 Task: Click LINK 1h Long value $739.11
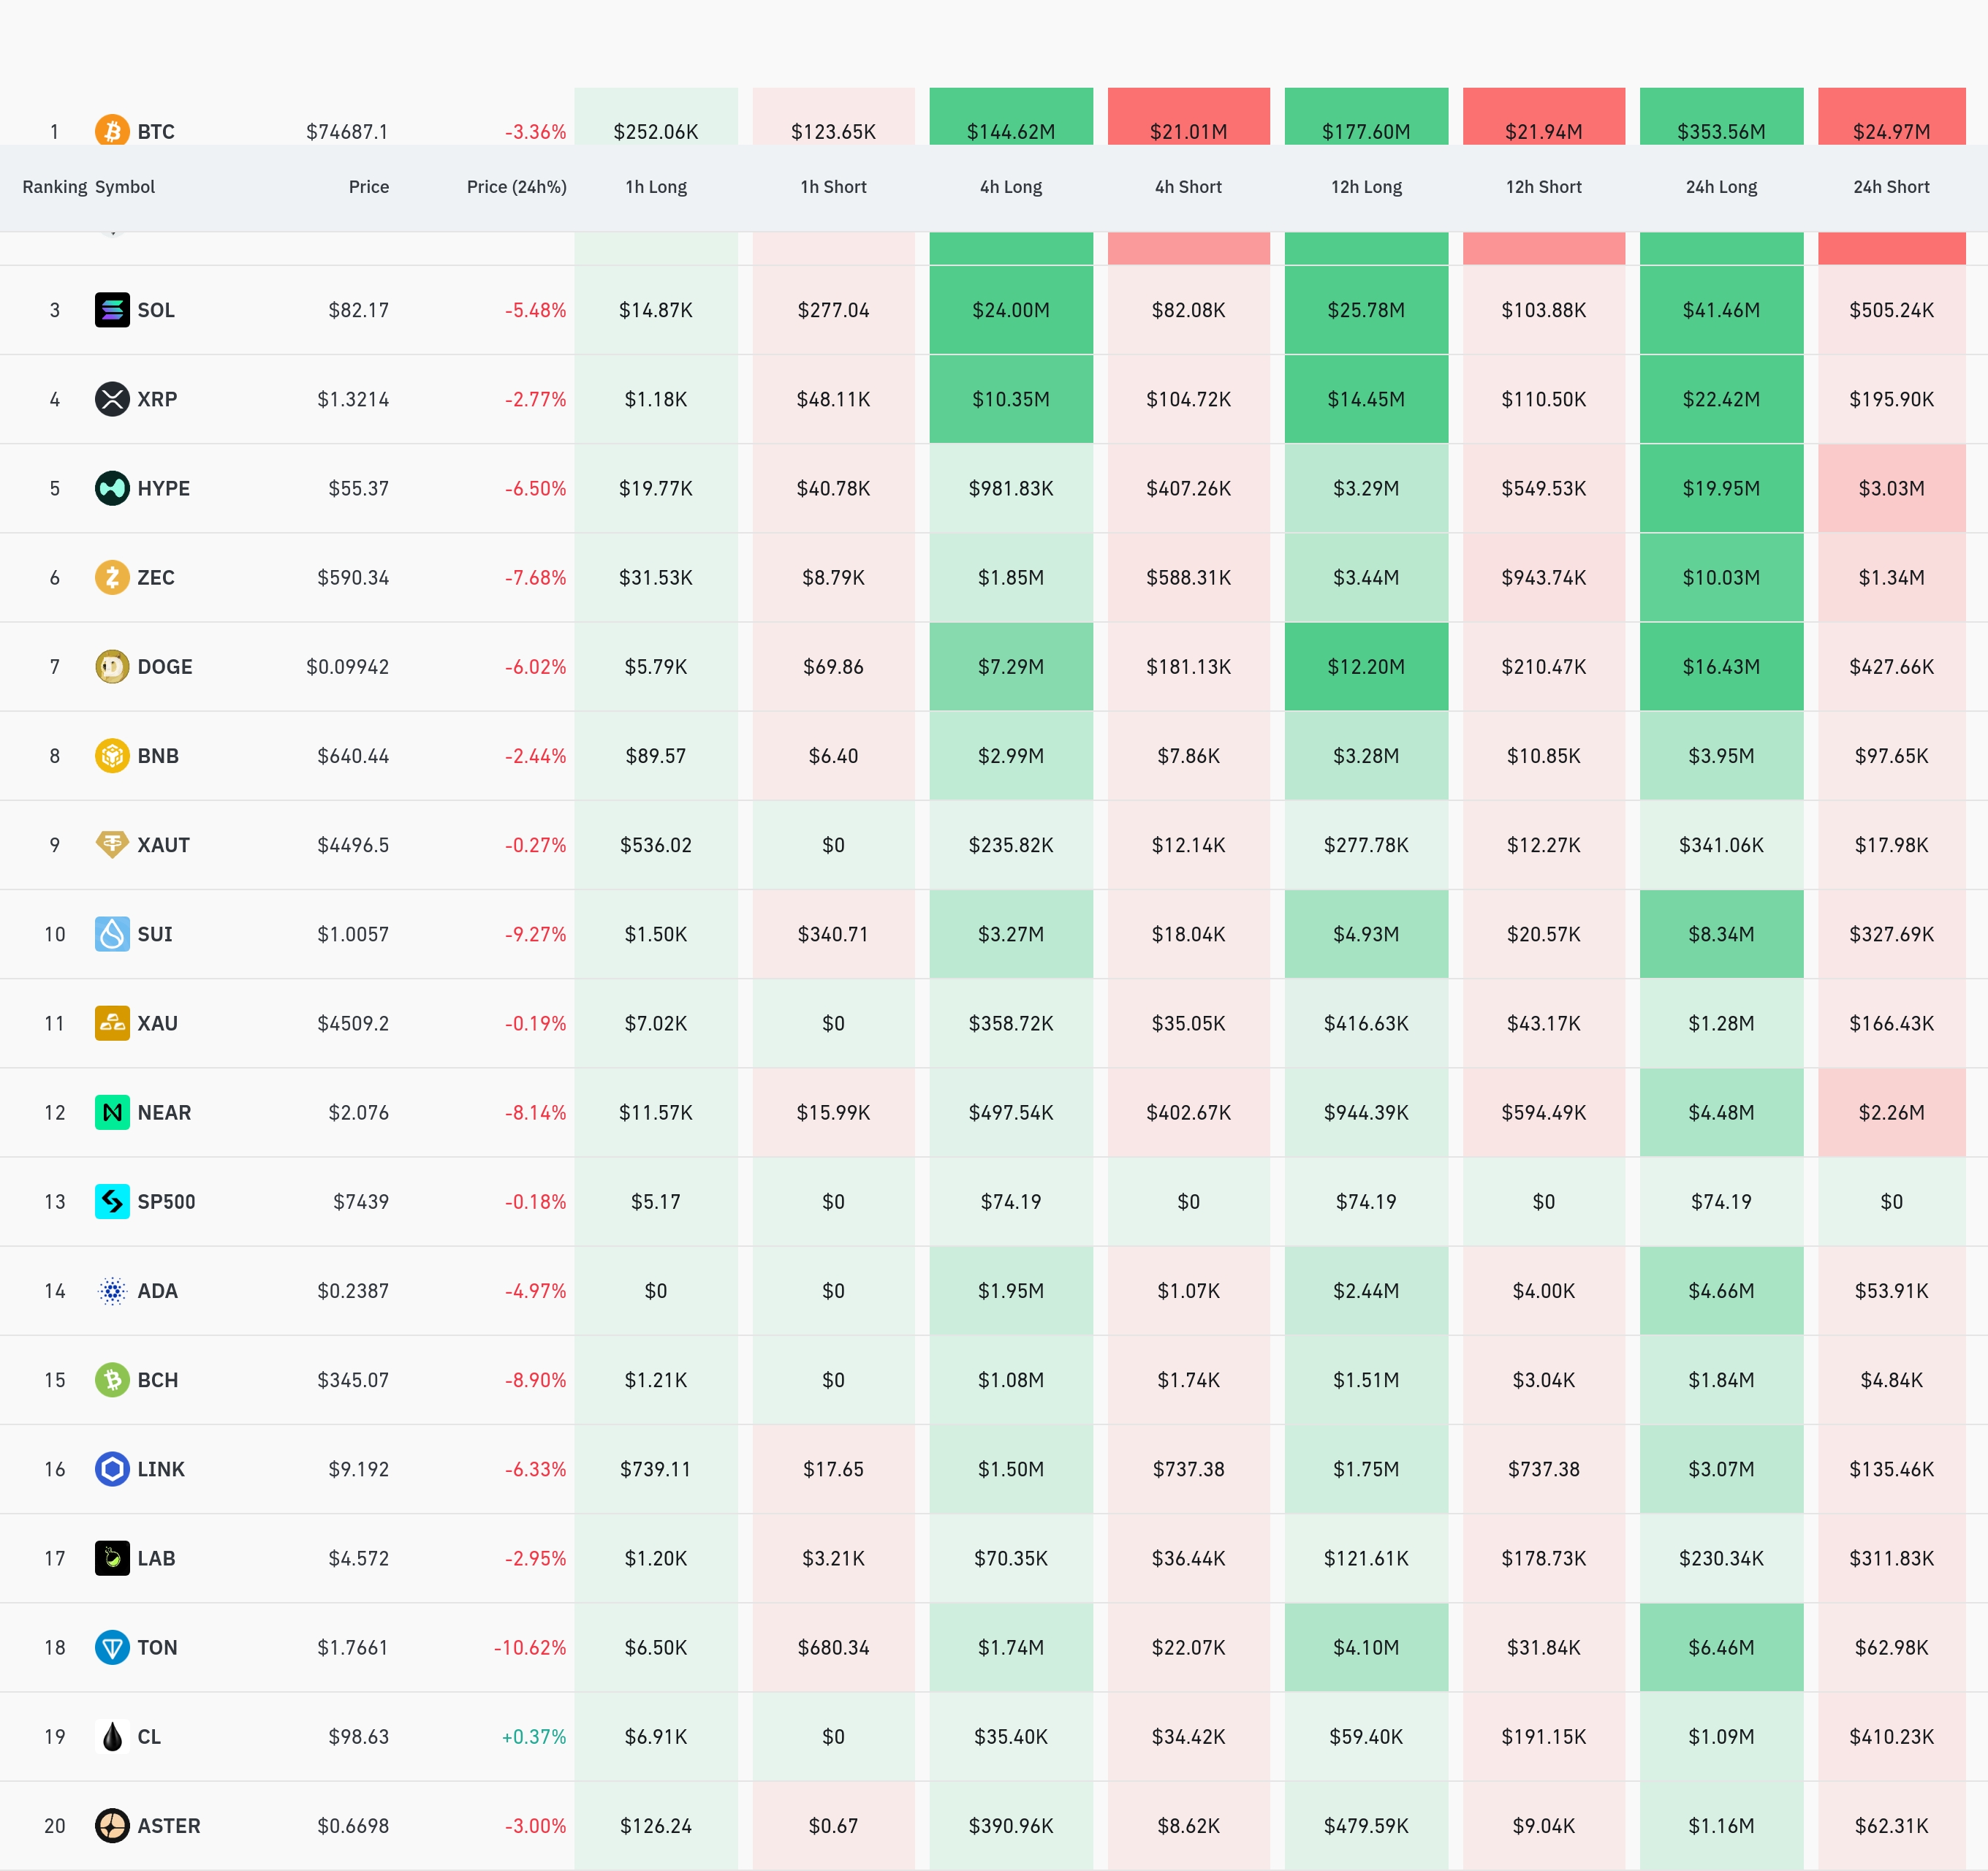pyautogui.click(x=656, y=1469)
